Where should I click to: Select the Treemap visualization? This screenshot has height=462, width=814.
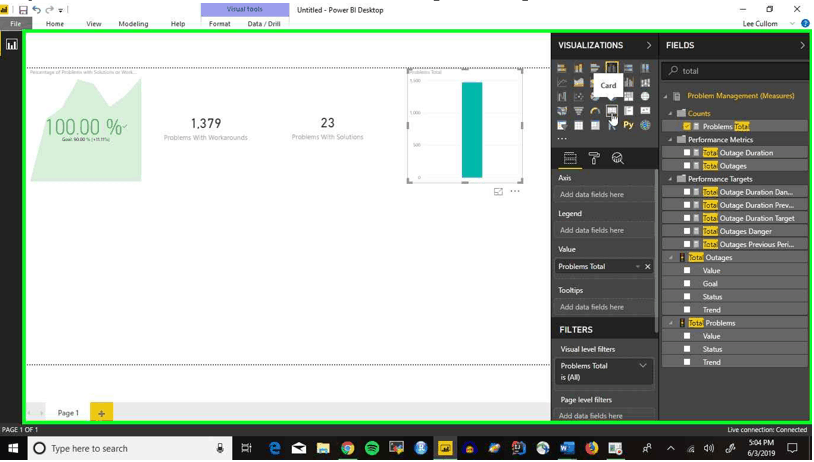point(628,97)
